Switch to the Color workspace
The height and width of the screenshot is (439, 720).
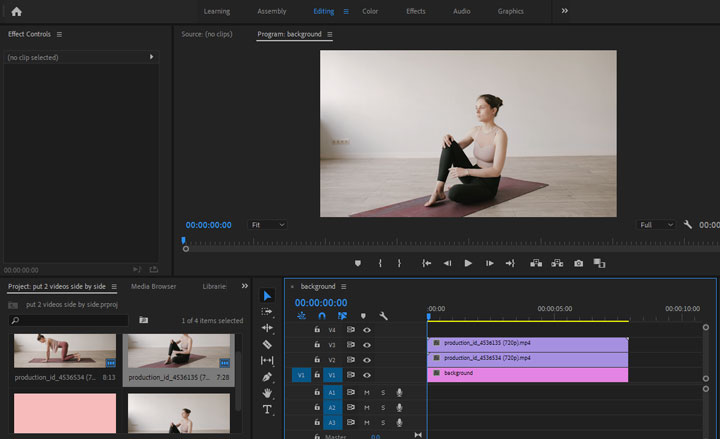click(x=370, y=11)
